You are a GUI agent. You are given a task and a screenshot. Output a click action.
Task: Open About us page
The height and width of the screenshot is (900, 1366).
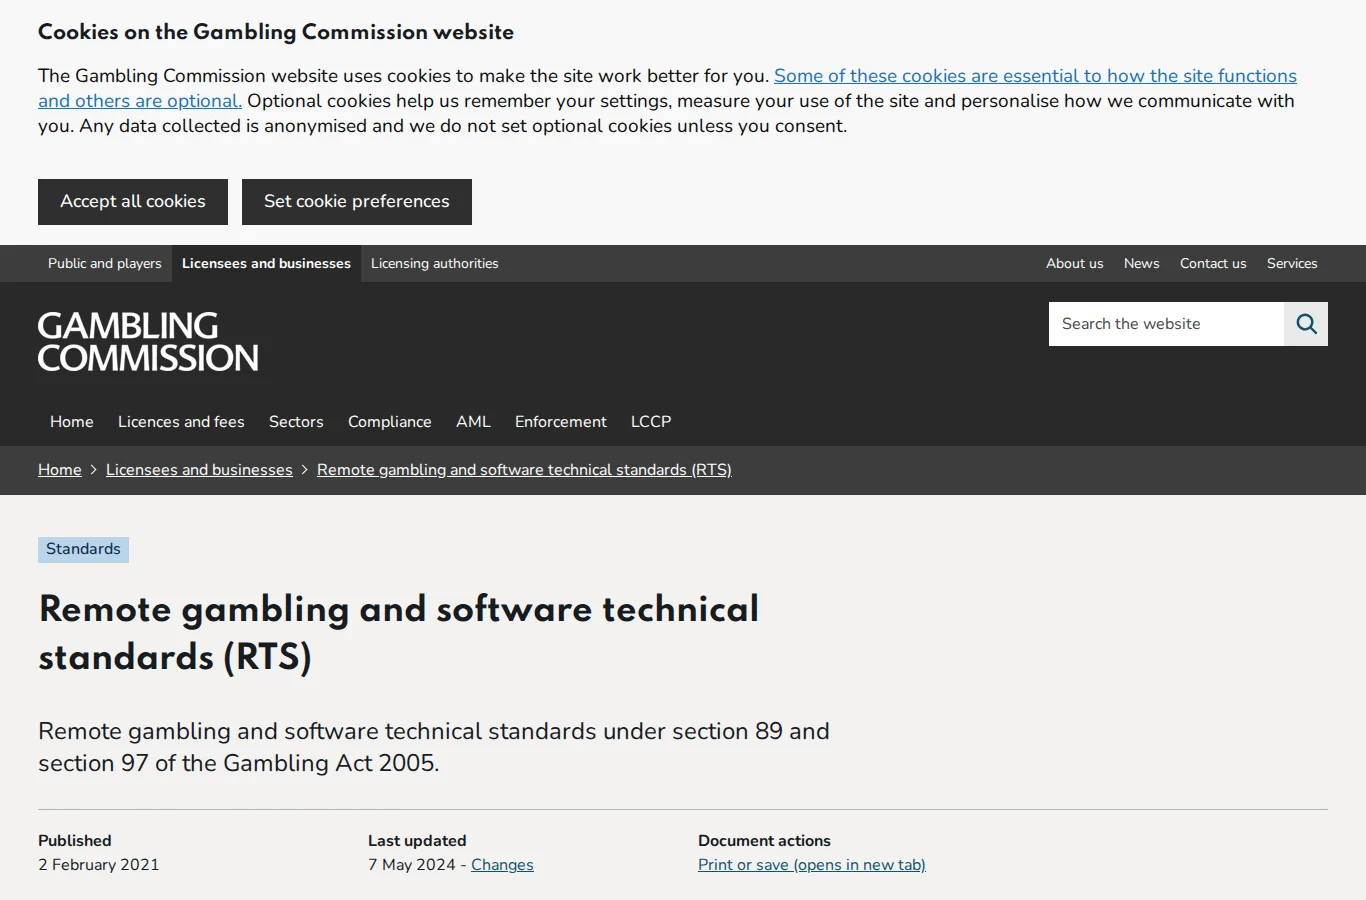coord(1075,264)
